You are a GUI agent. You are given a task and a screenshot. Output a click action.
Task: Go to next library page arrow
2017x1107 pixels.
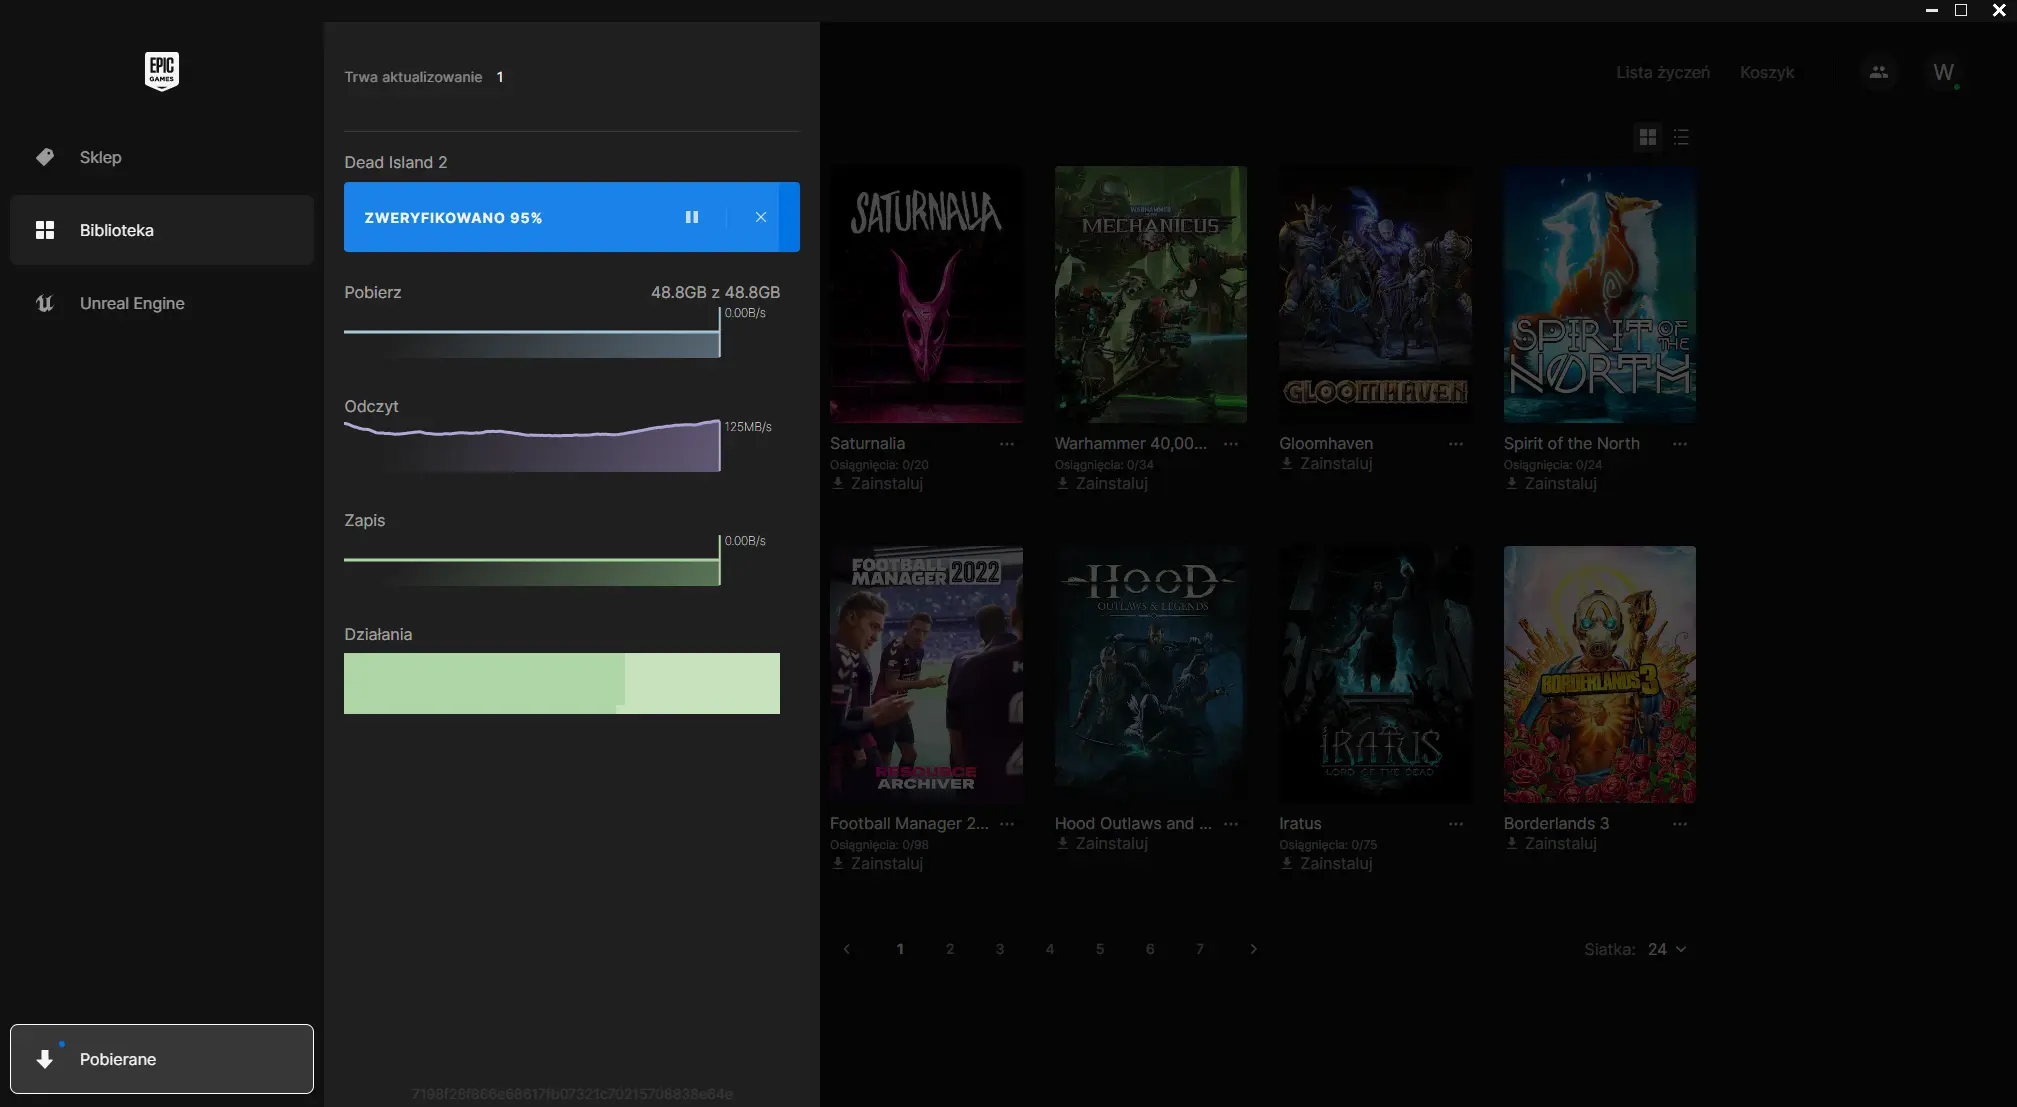point(1253,949)
